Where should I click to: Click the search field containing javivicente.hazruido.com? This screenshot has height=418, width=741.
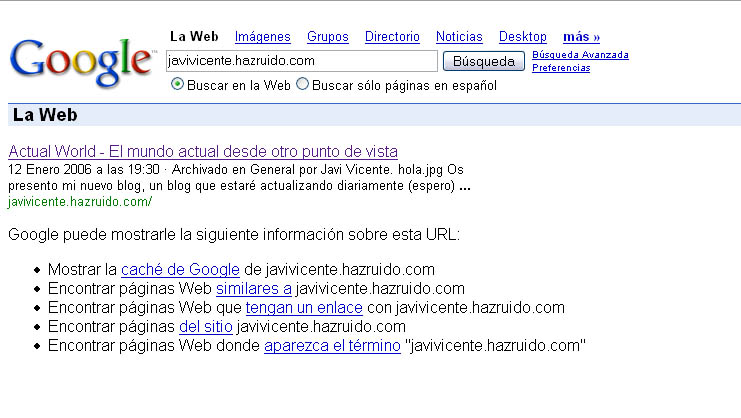tap(302, 61)
